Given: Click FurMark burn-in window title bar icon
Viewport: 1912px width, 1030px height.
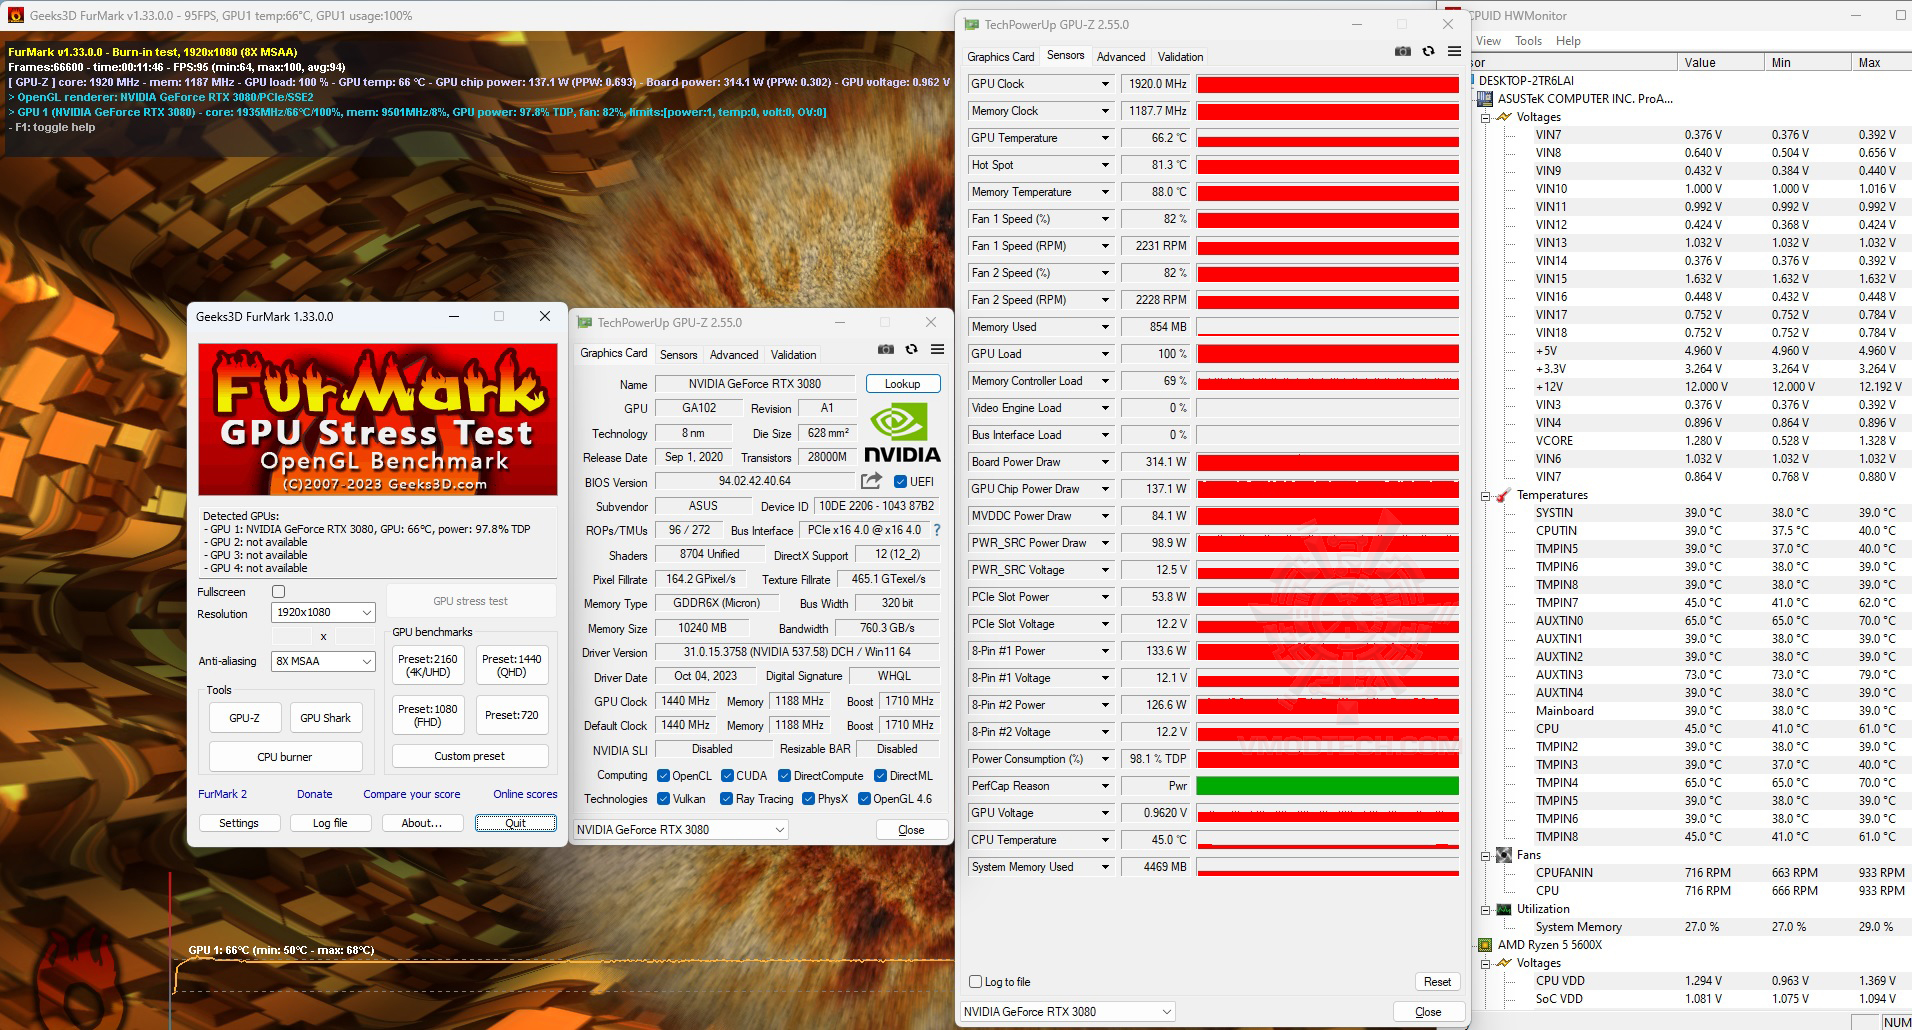Looking at the screenshot, I should click(15, 15).
